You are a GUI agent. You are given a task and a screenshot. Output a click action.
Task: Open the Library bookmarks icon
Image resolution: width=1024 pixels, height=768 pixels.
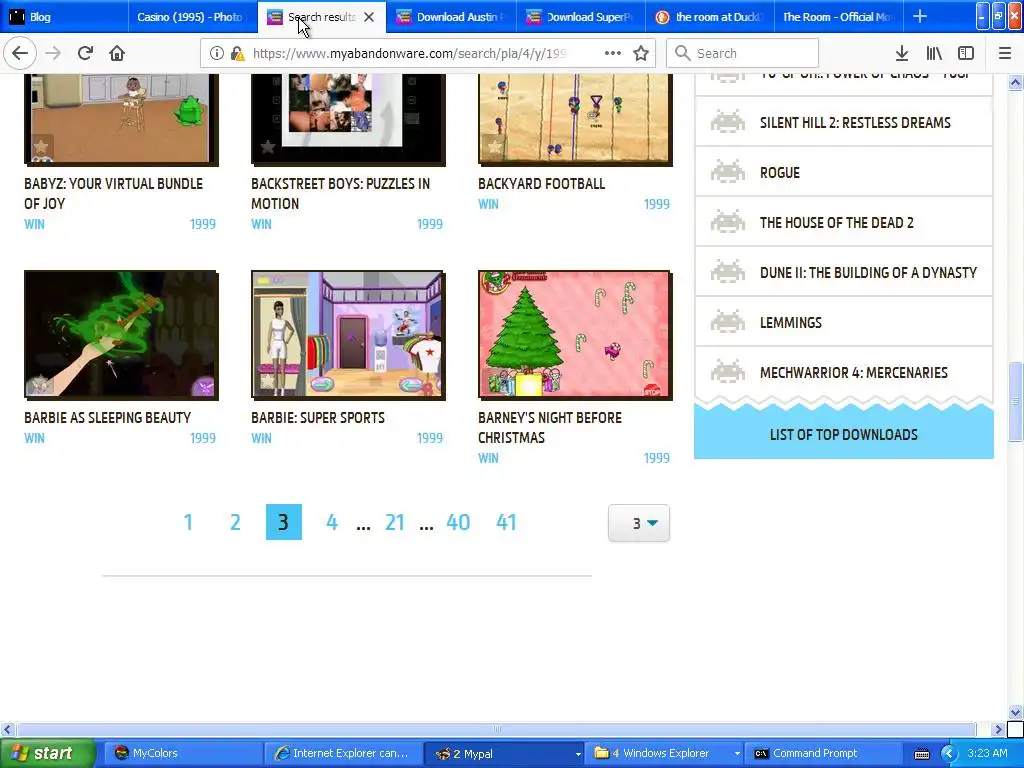coord(934,54)
